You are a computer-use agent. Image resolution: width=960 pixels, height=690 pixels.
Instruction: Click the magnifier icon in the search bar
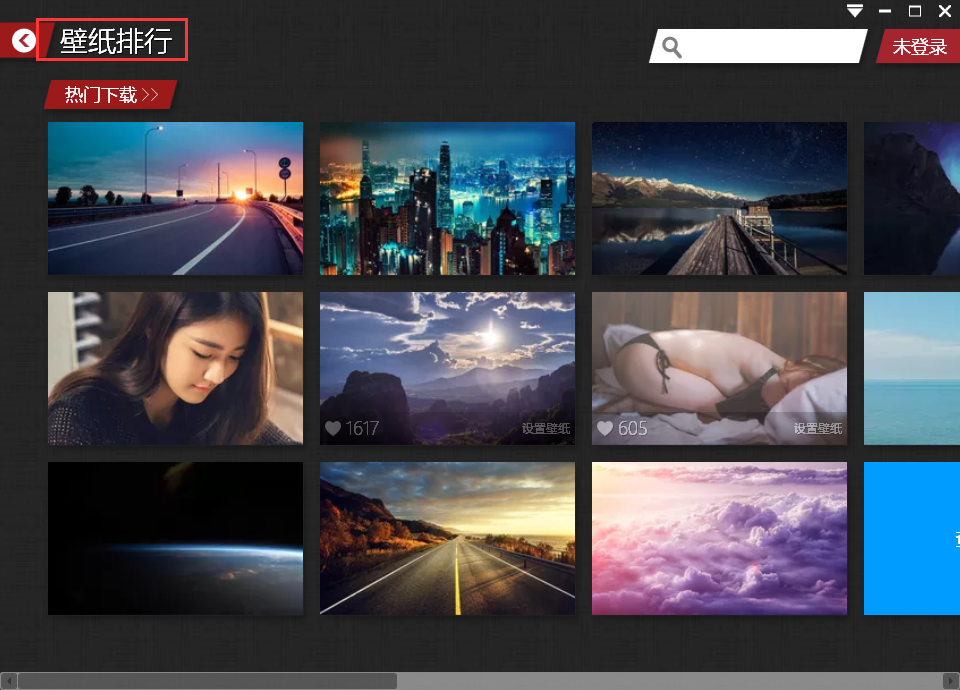pos(670,46)
